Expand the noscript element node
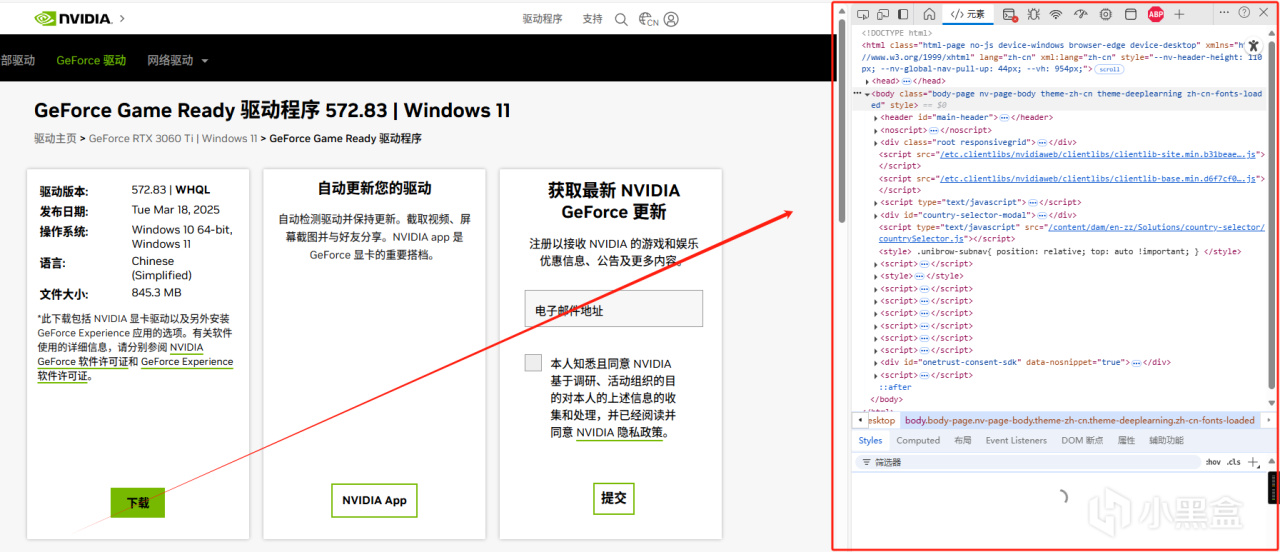 point(876,130)
